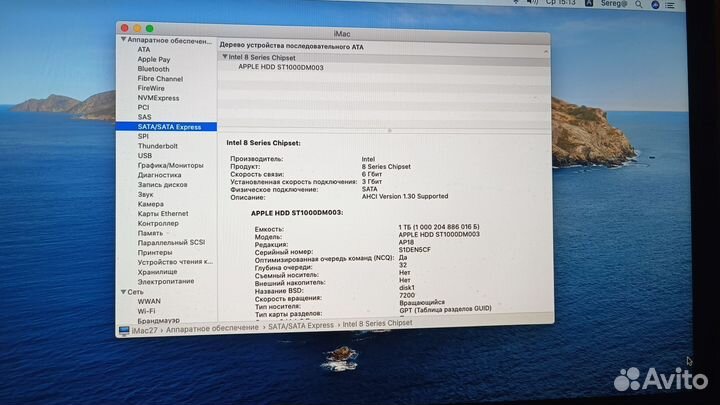Open the Звук section
The width and height of the screenshot is (720, 405).
[146, 194]
